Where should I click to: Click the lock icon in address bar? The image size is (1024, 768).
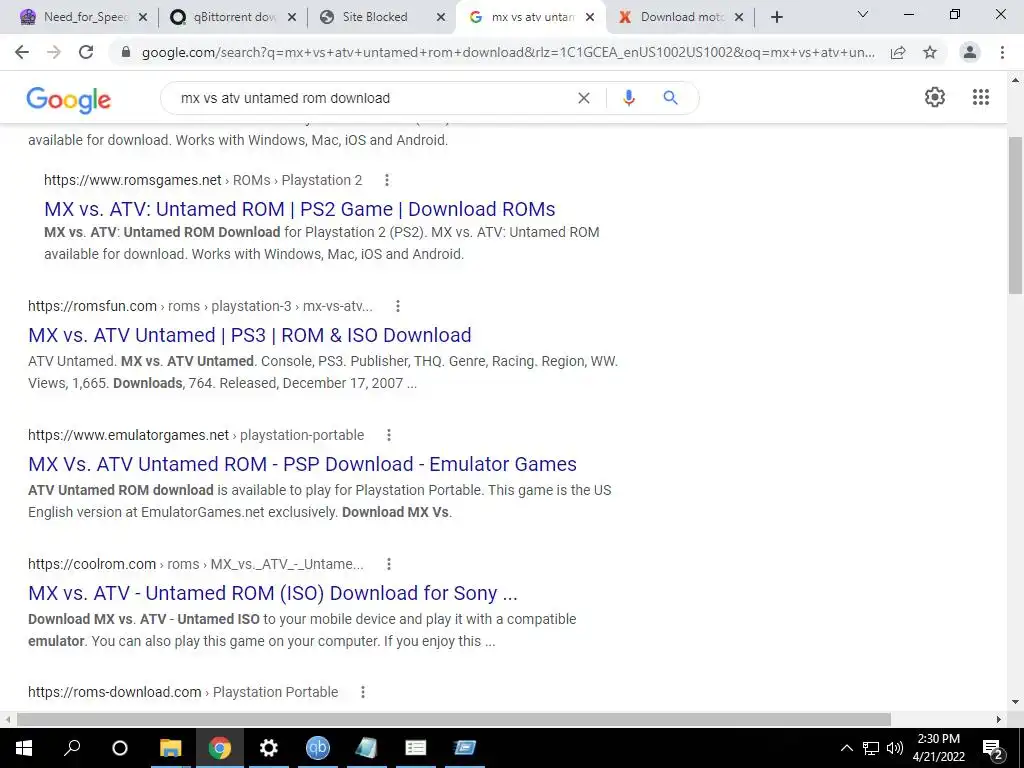126,52
